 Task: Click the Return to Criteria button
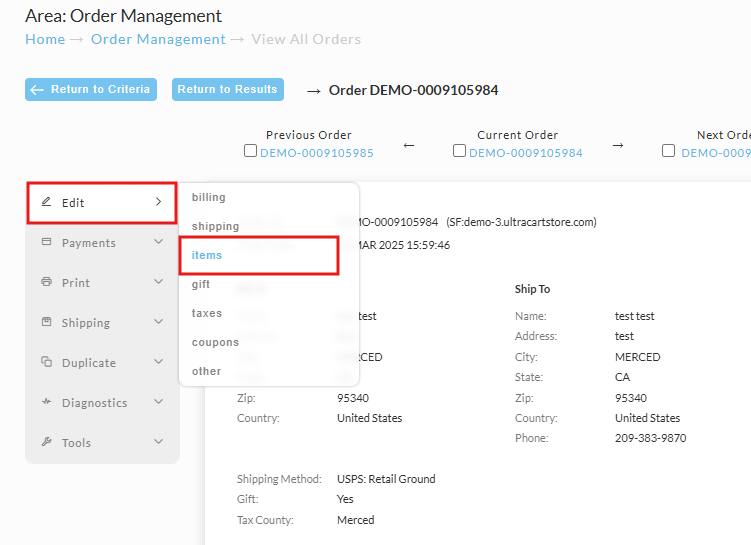coord(91,90)
